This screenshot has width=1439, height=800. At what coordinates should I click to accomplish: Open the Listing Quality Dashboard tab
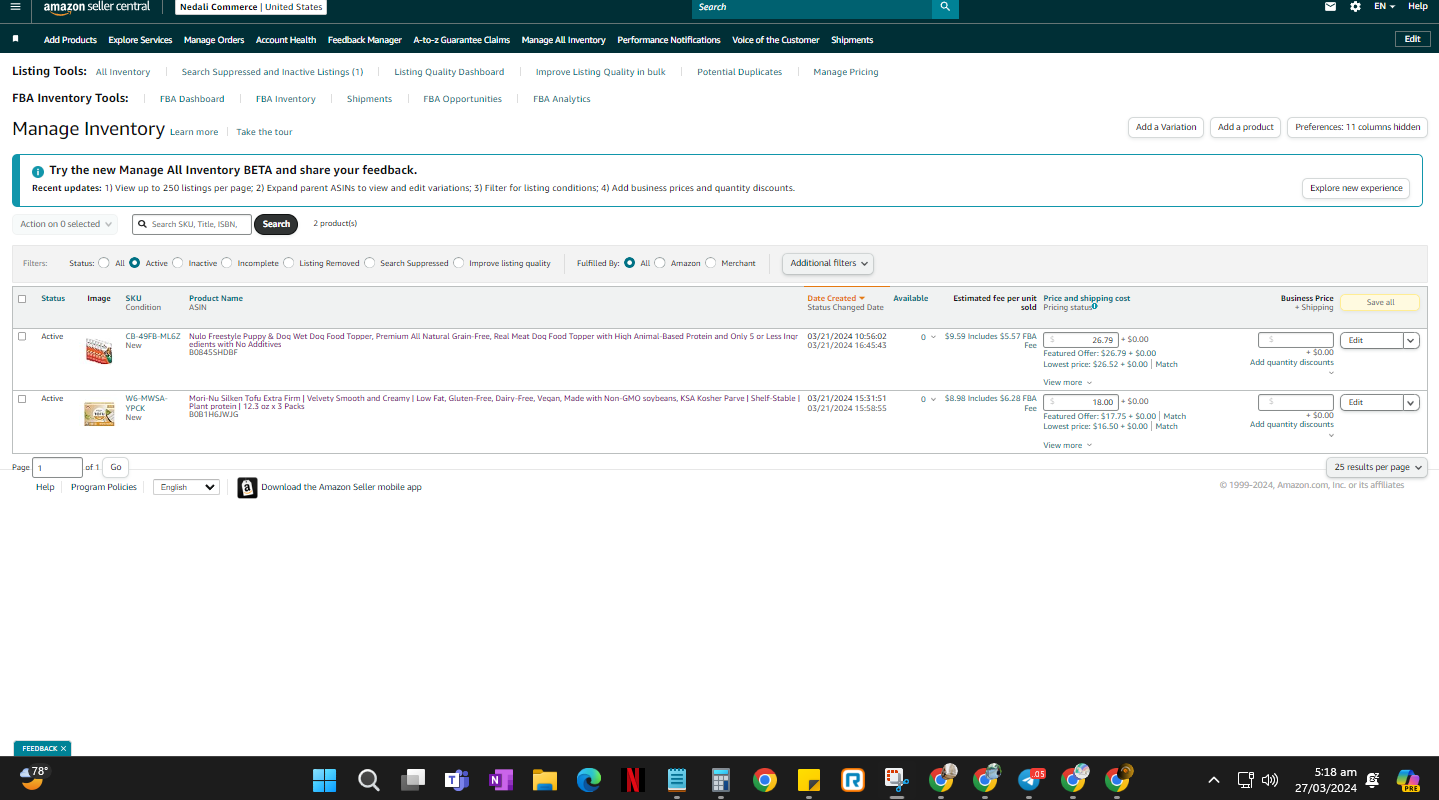(449, 72)
